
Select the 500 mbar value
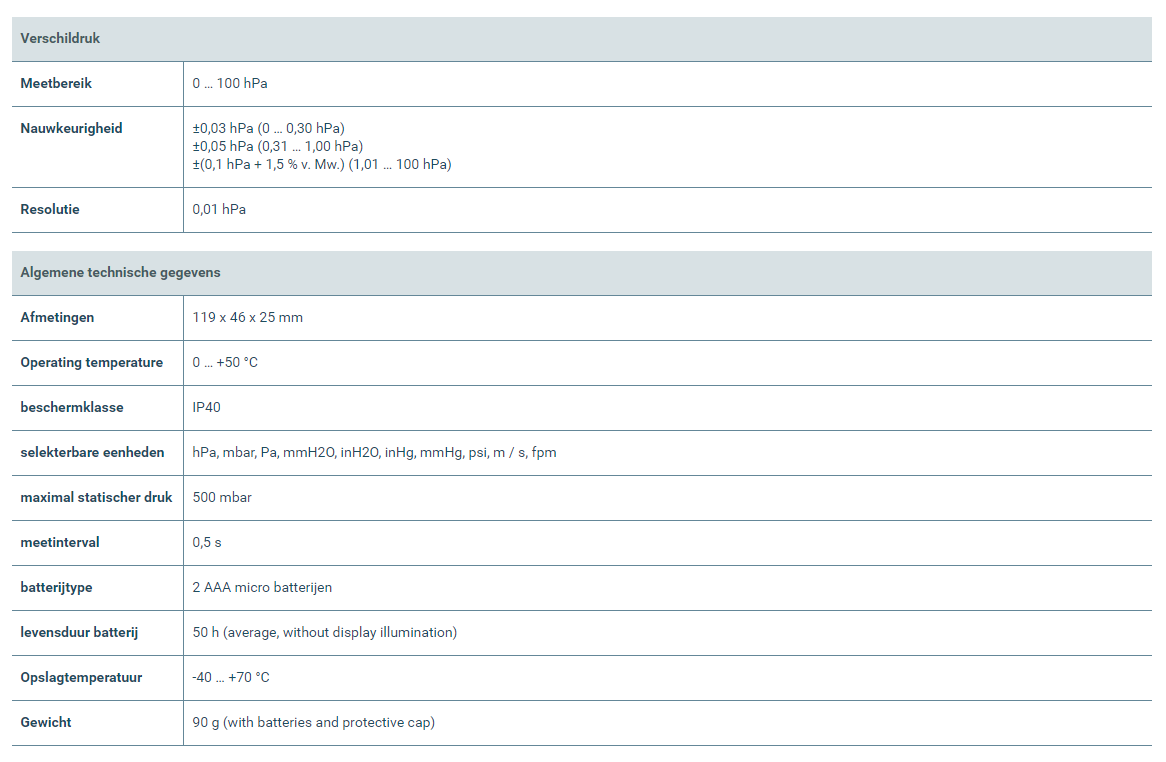(222, 497)
